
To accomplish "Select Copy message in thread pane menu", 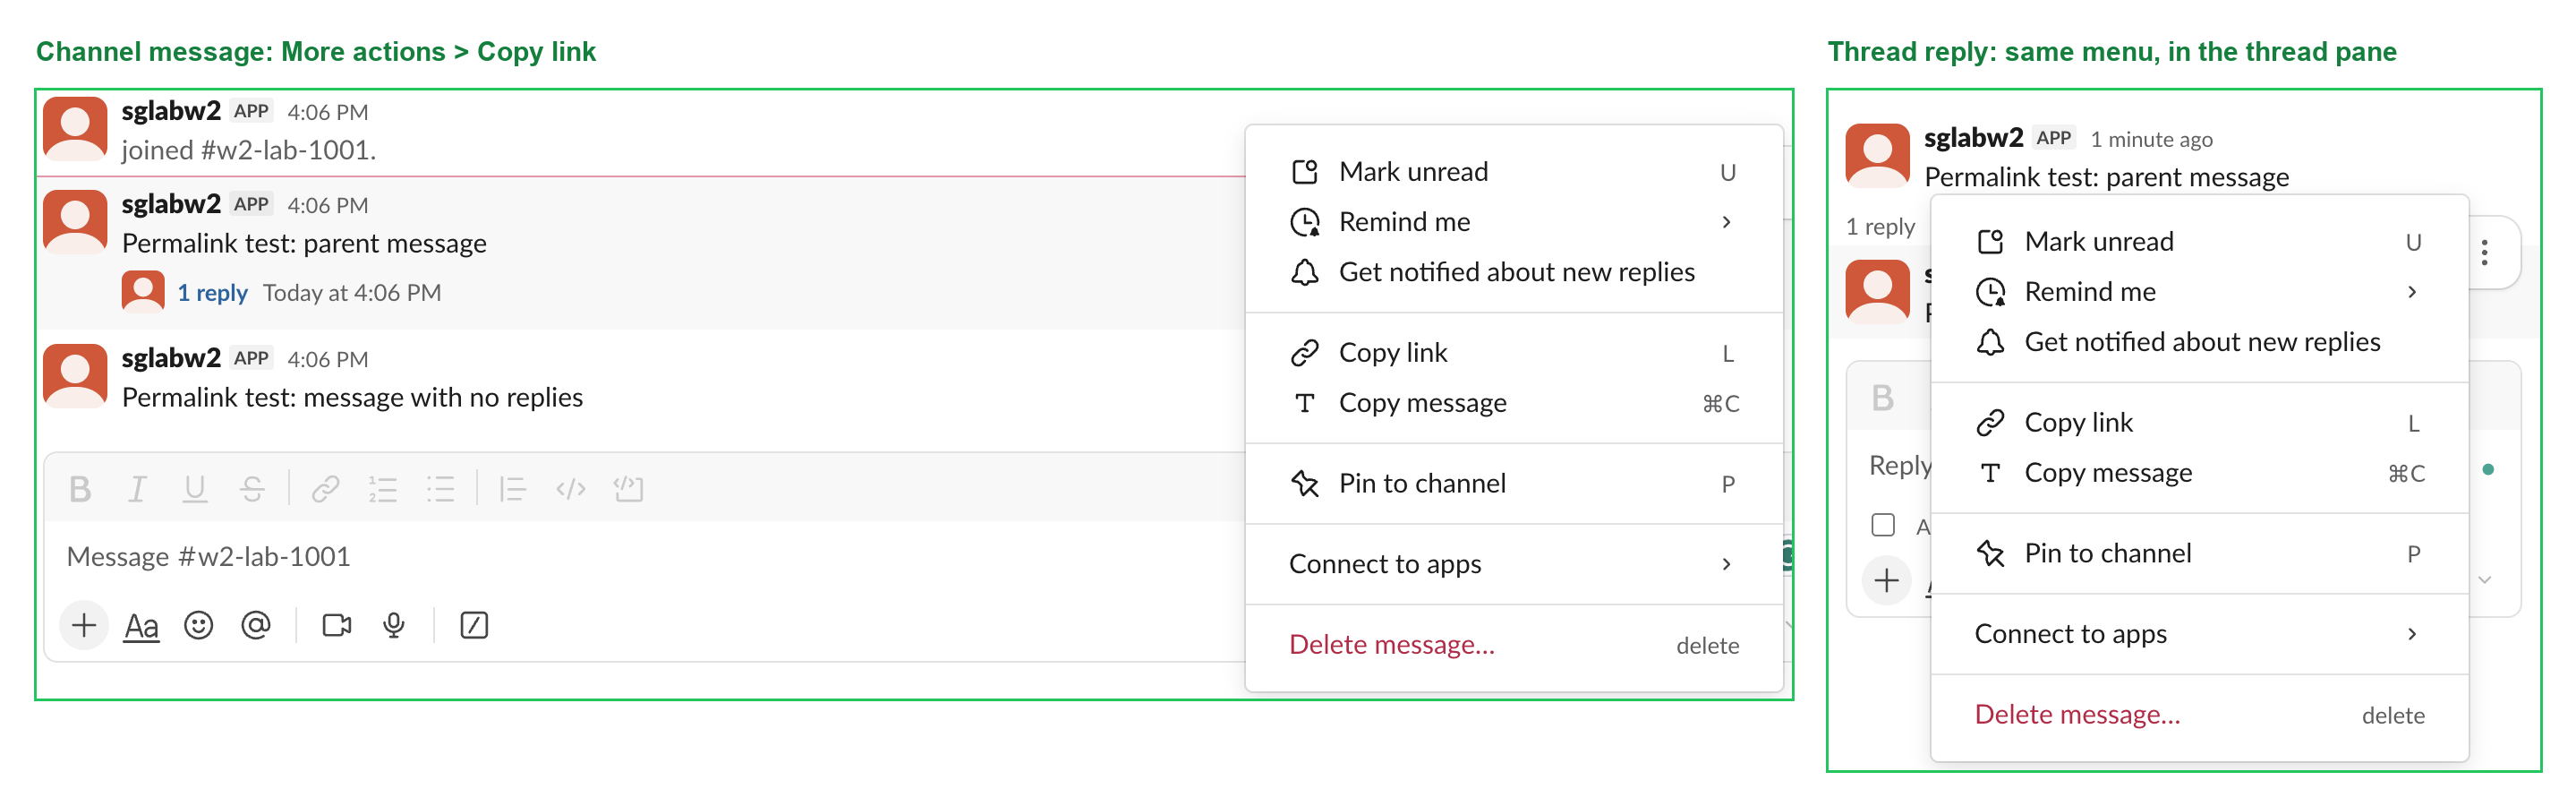I will pos(2199,473).
